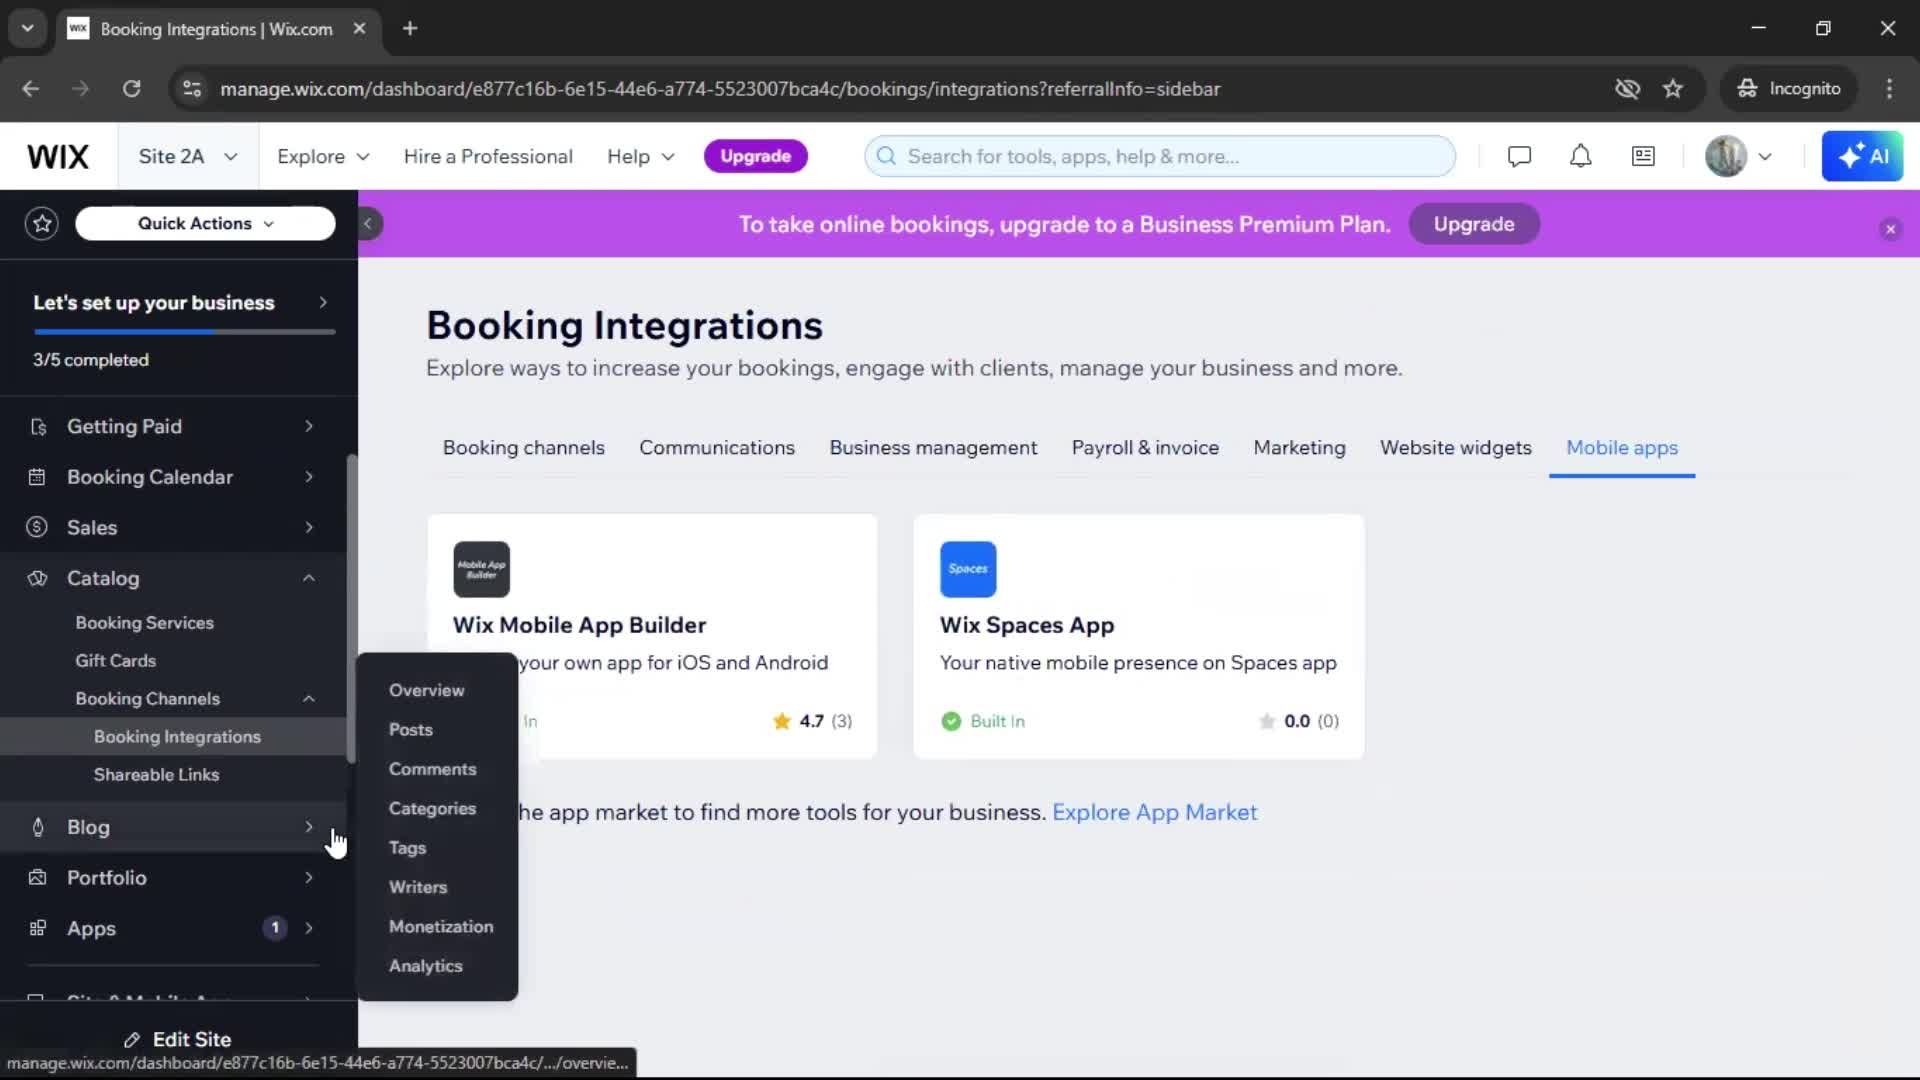Click the Sales dollar icon
The height and width of the screenshot is (1080, 1920).
37,527
